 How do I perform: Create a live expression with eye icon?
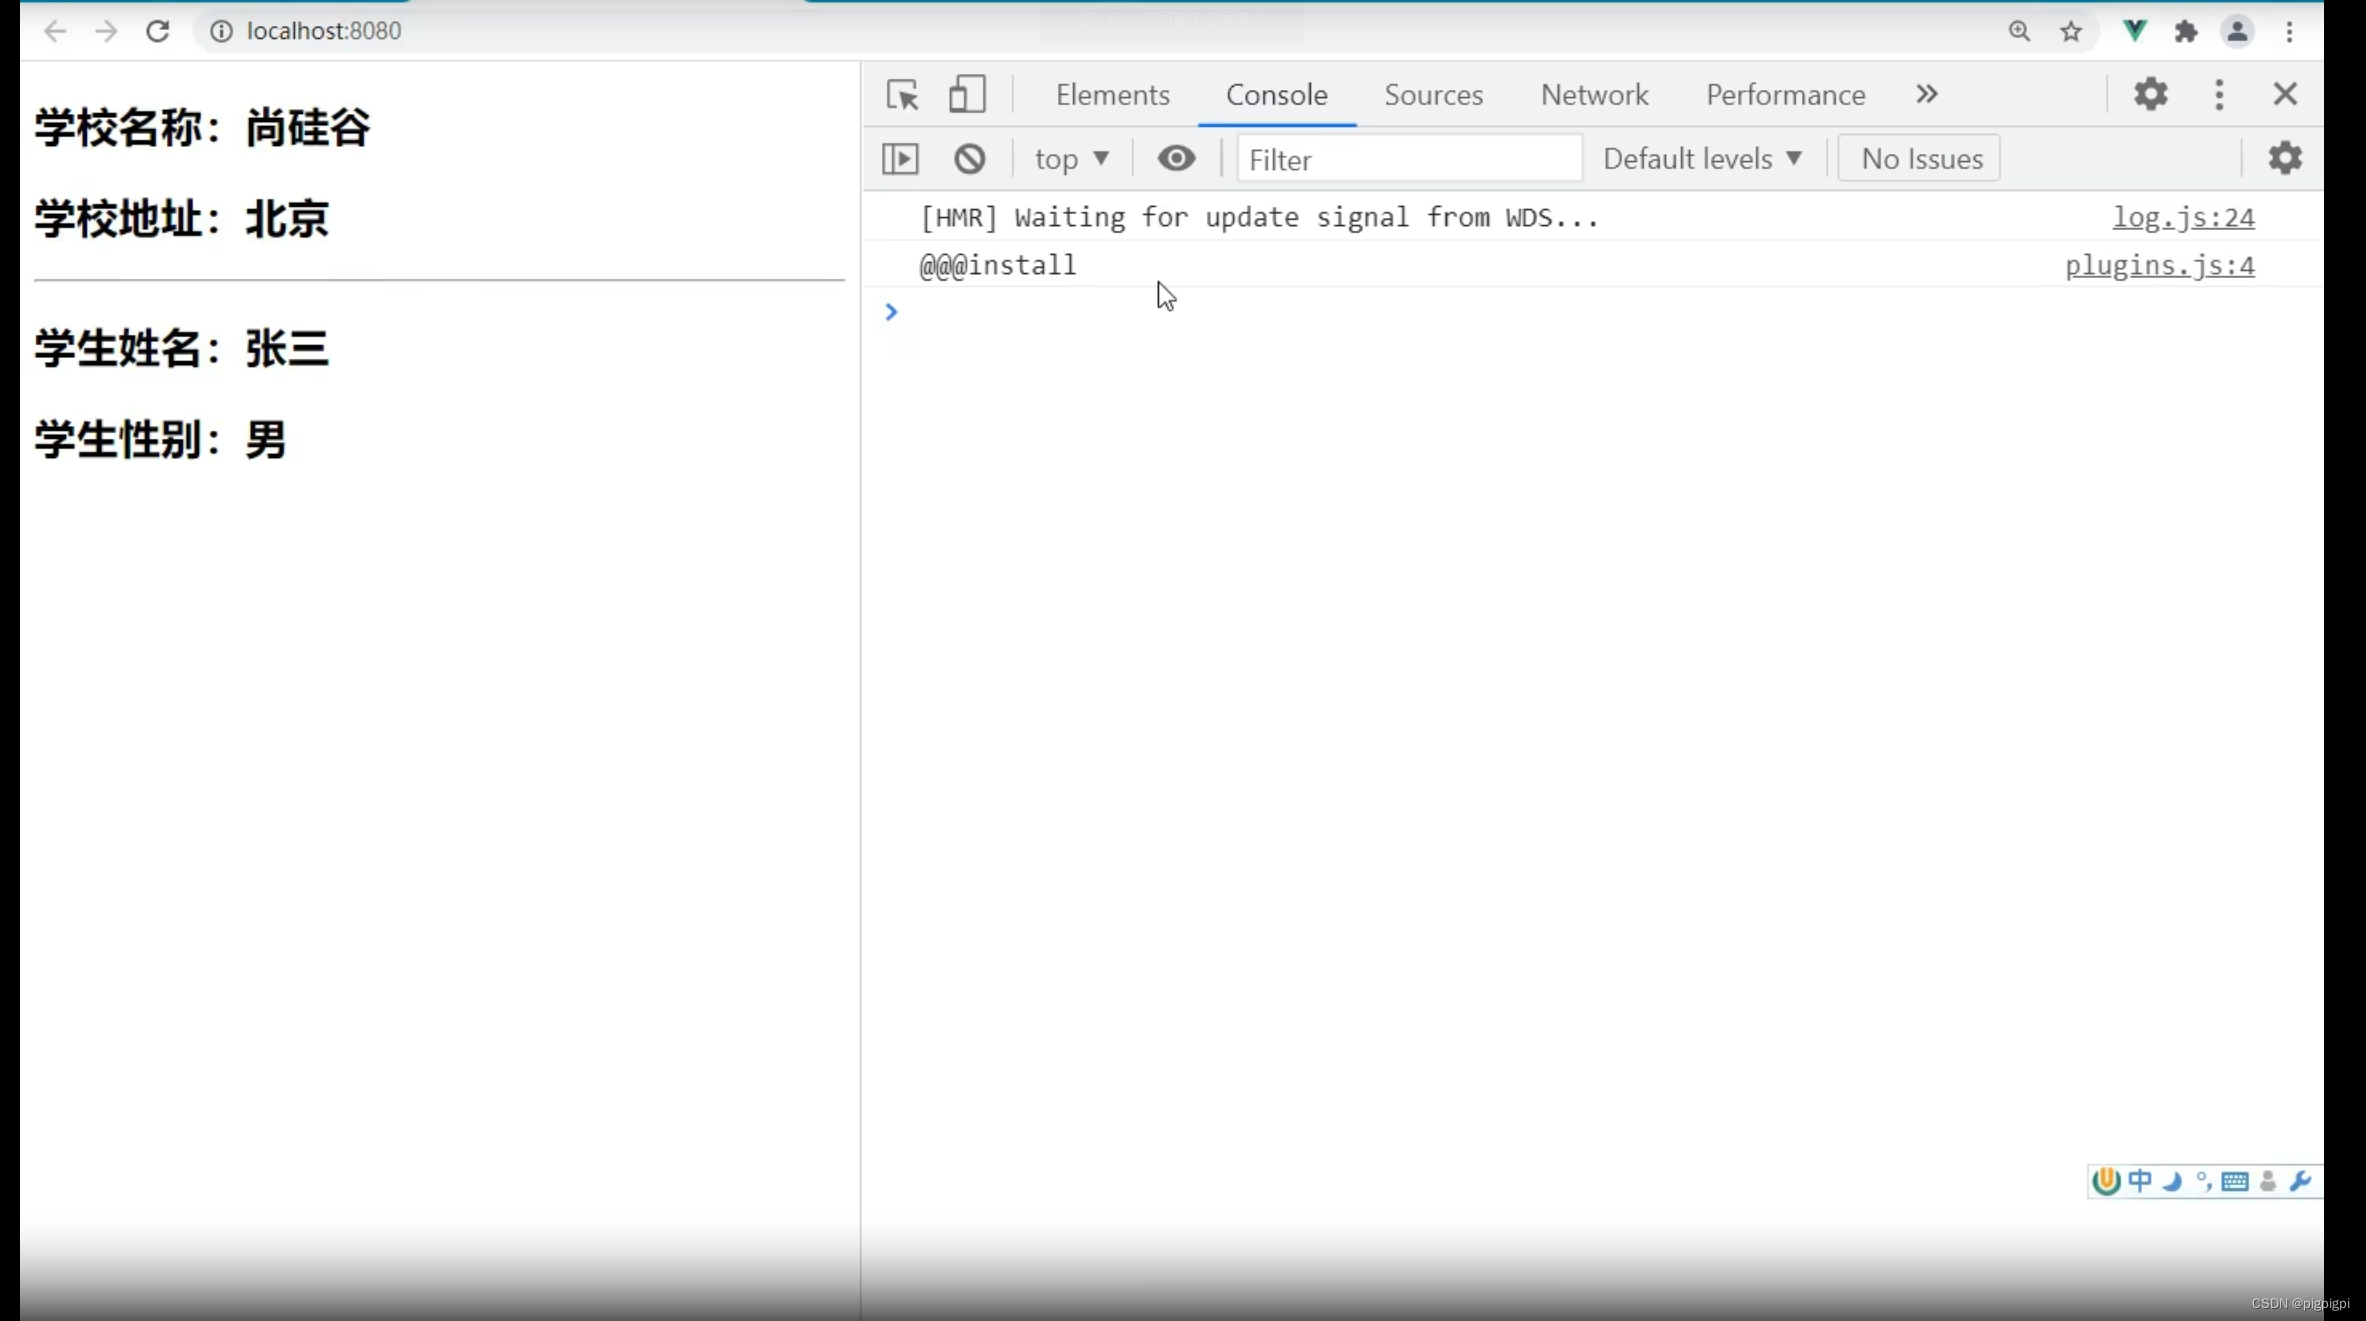tap(1176, 158)
